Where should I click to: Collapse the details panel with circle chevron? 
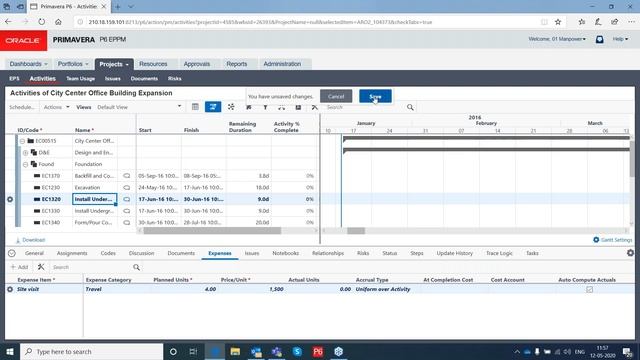(x=12, y=253)
